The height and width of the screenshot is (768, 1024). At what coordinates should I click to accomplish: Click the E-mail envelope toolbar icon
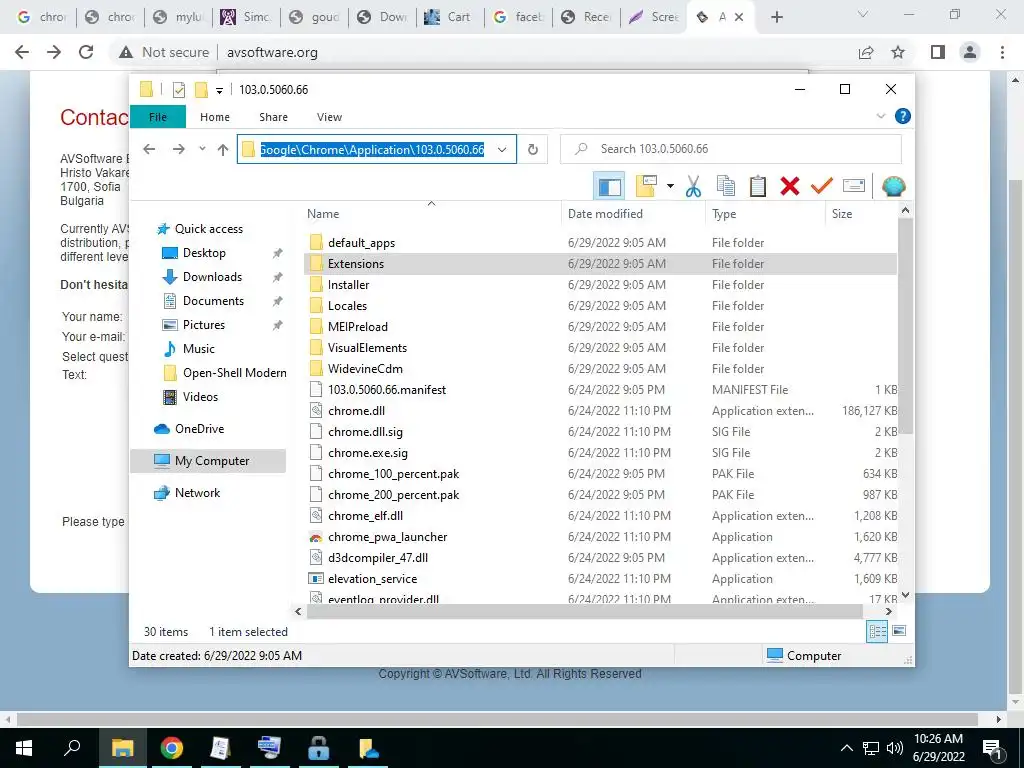pos(854,187)
